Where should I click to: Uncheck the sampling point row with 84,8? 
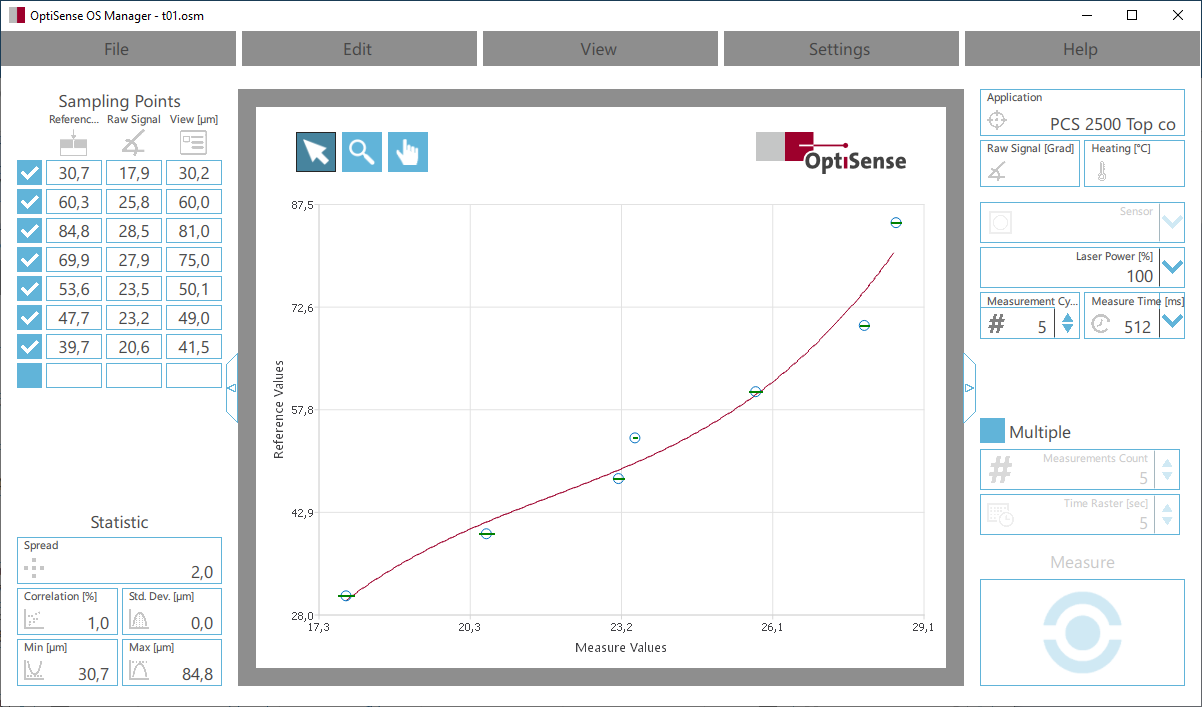(30, 231)
